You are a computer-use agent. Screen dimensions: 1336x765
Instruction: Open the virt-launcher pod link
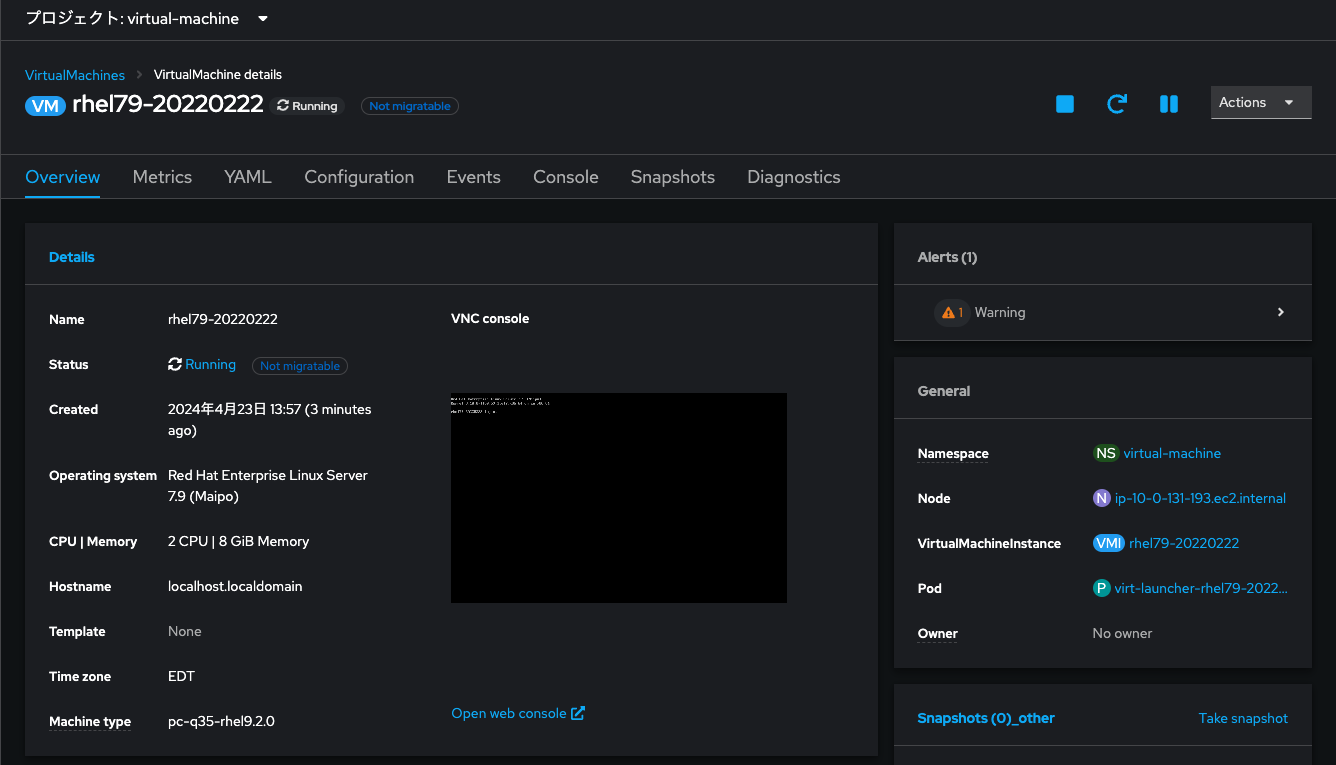[1201, 588]
